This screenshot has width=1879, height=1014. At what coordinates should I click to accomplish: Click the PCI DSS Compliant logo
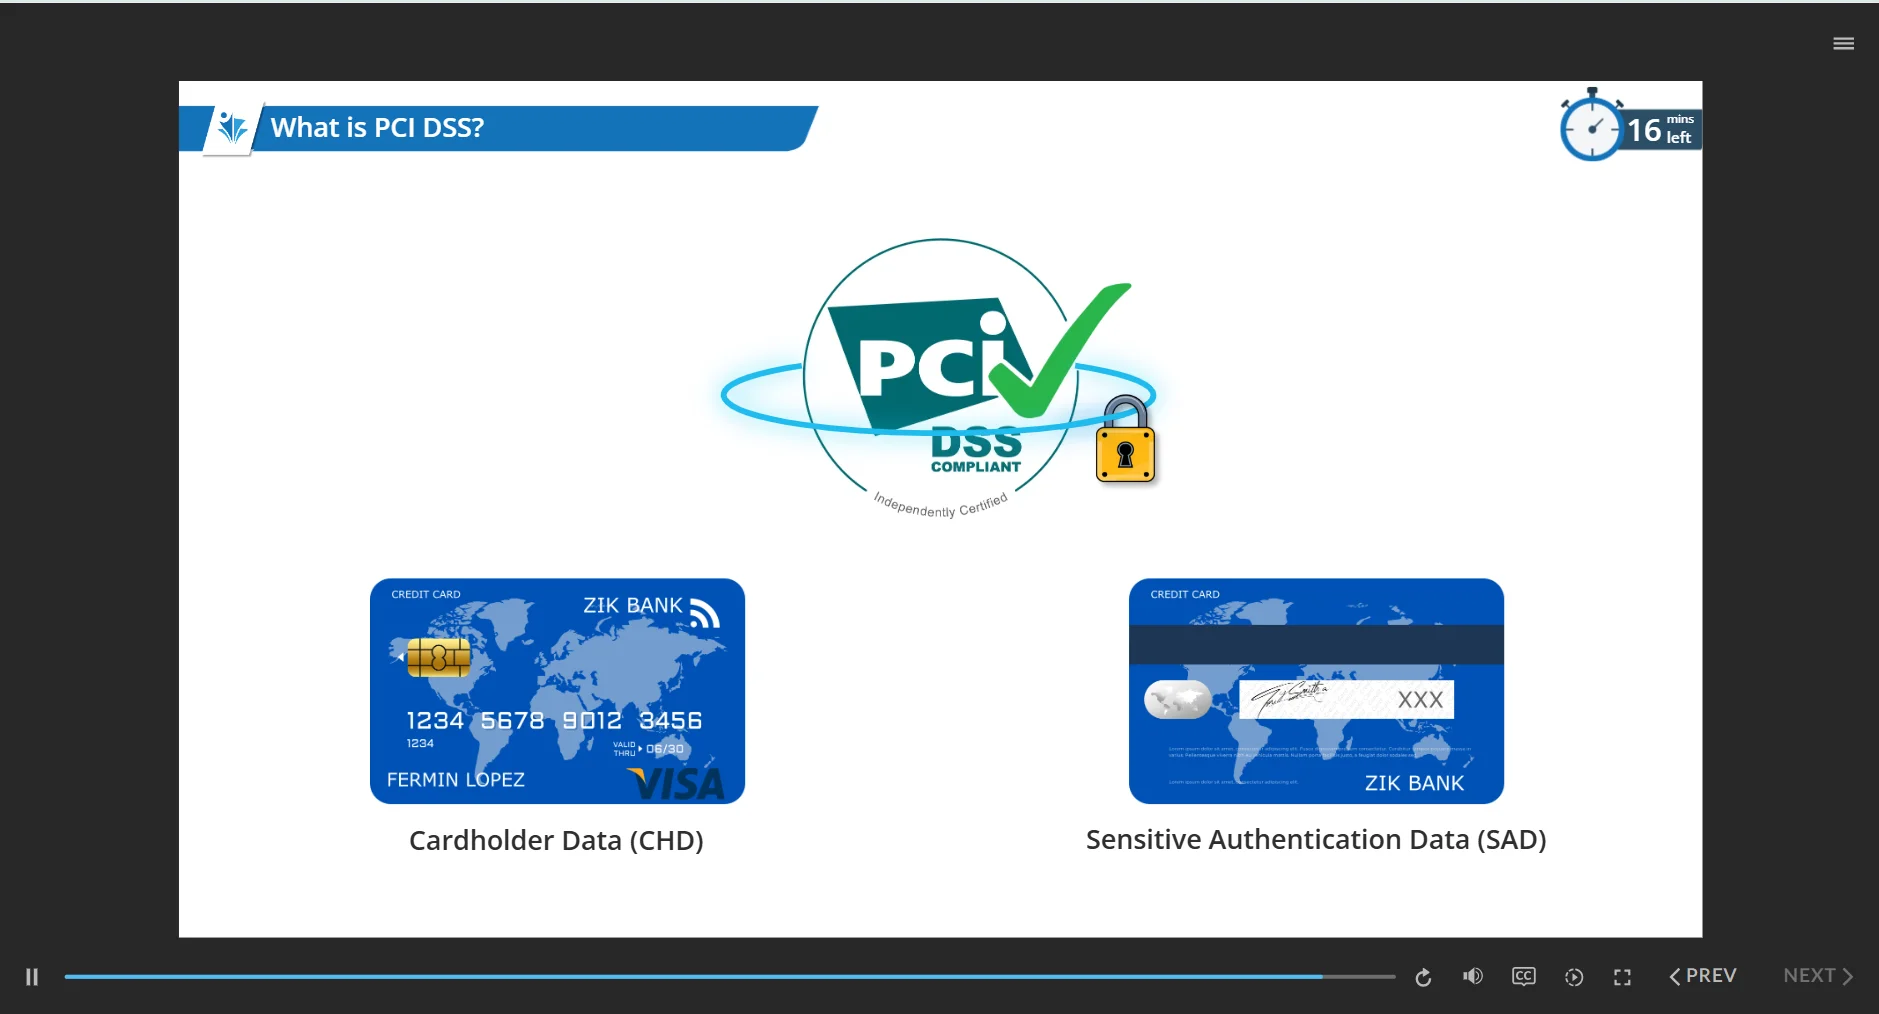coord(940,378)
